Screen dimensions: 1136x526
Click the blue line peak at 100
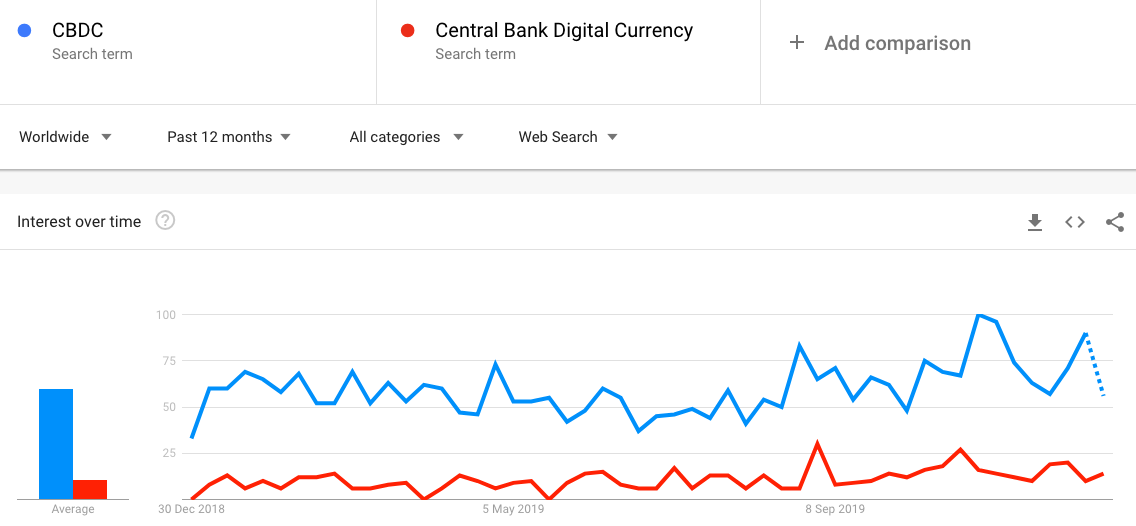(979, 315)
